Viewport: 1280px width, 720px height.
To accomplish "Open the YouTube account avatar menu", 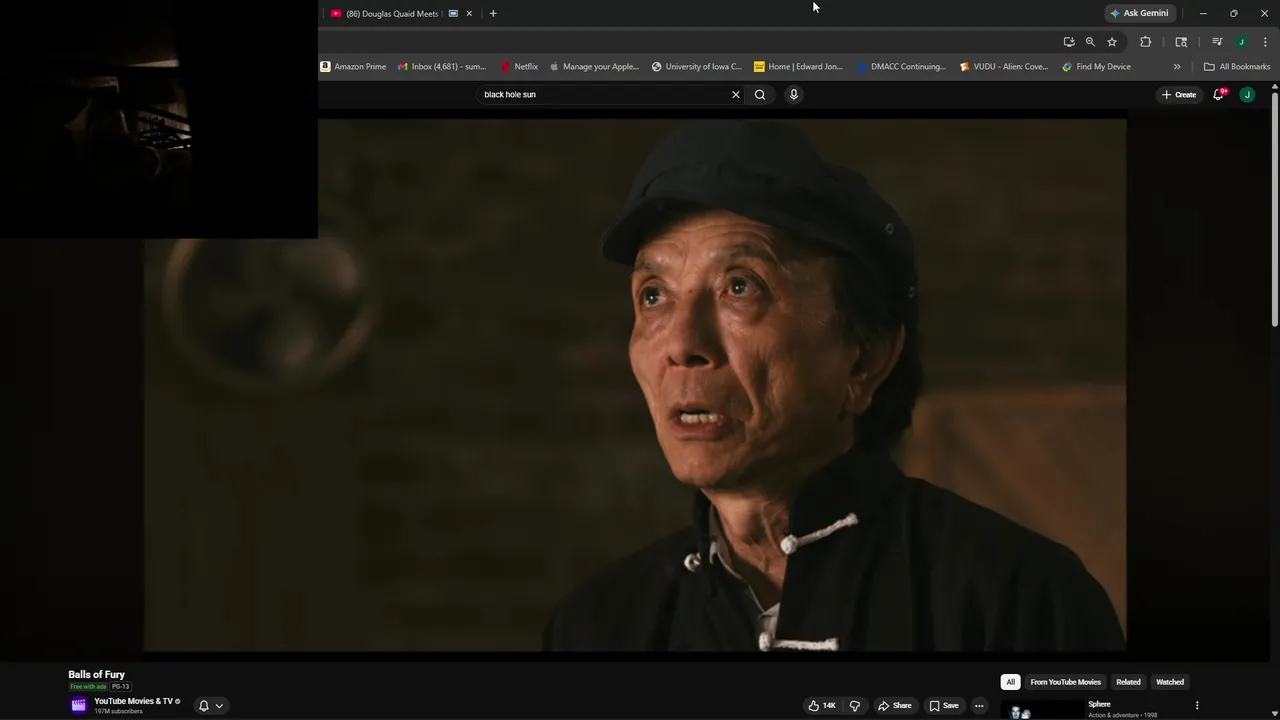I will coord(1247,94).
